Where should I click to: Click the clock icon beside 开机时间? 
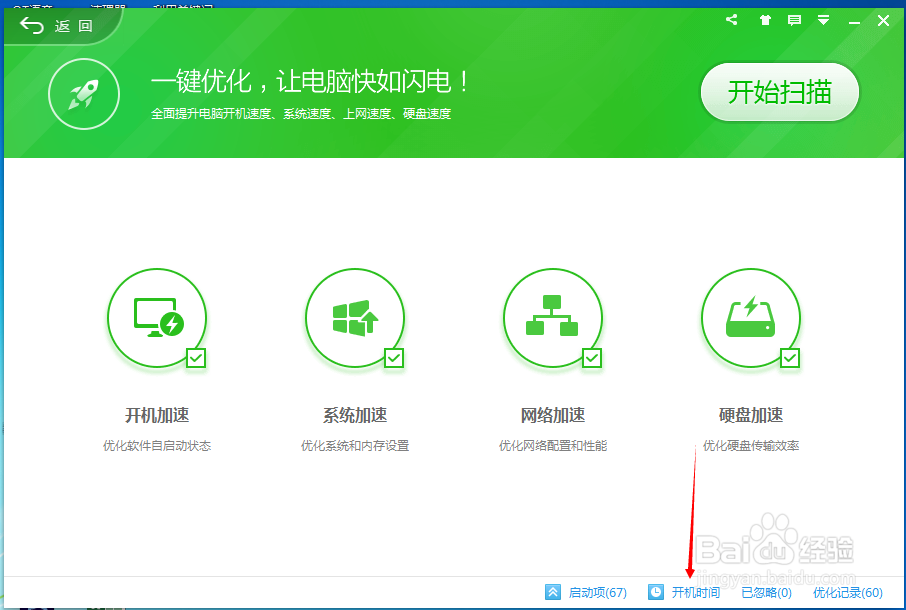tap(655, 592)
